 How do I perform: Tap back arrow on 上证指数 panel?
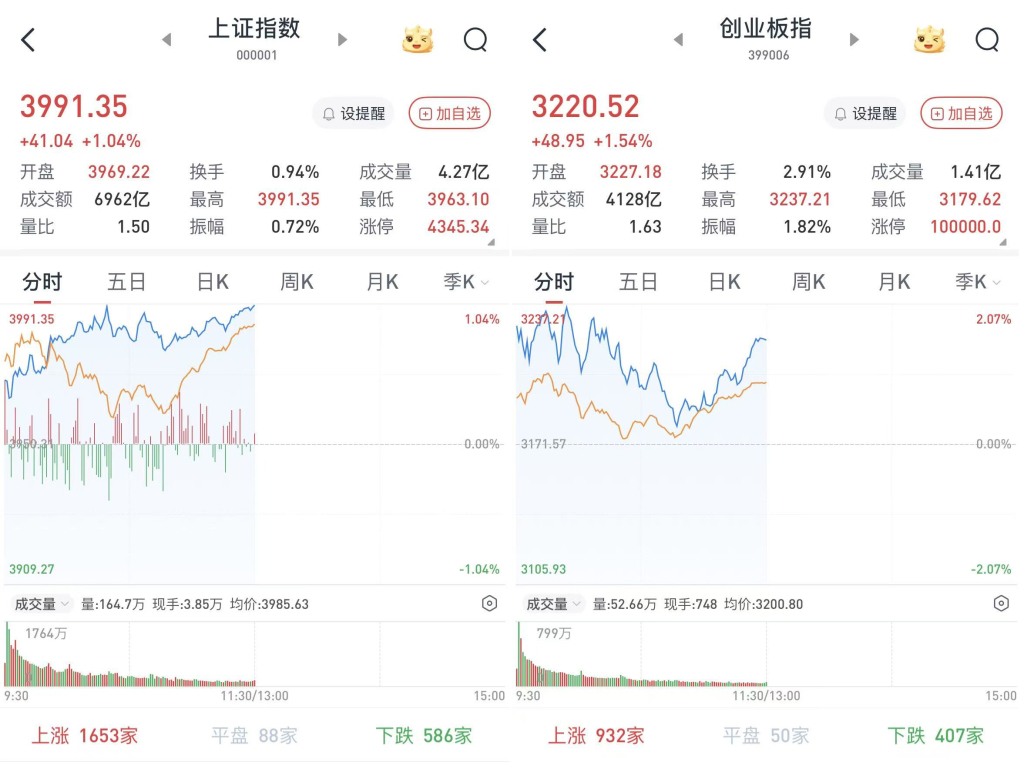click(x=28, y=40)
